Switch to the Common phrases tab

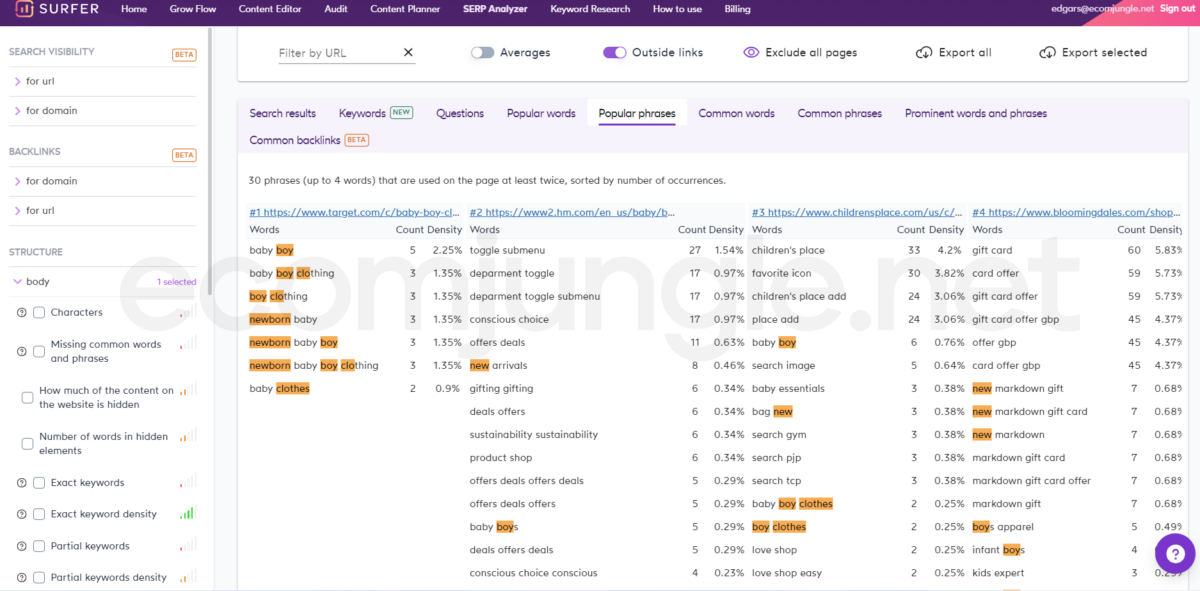click(839, 114)
